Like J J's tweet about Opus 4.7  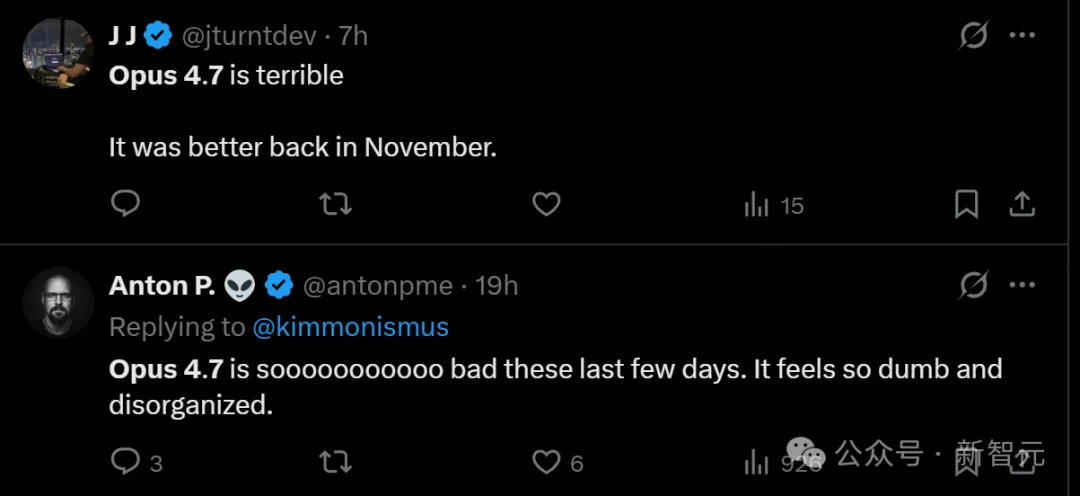tap(546, 204)
